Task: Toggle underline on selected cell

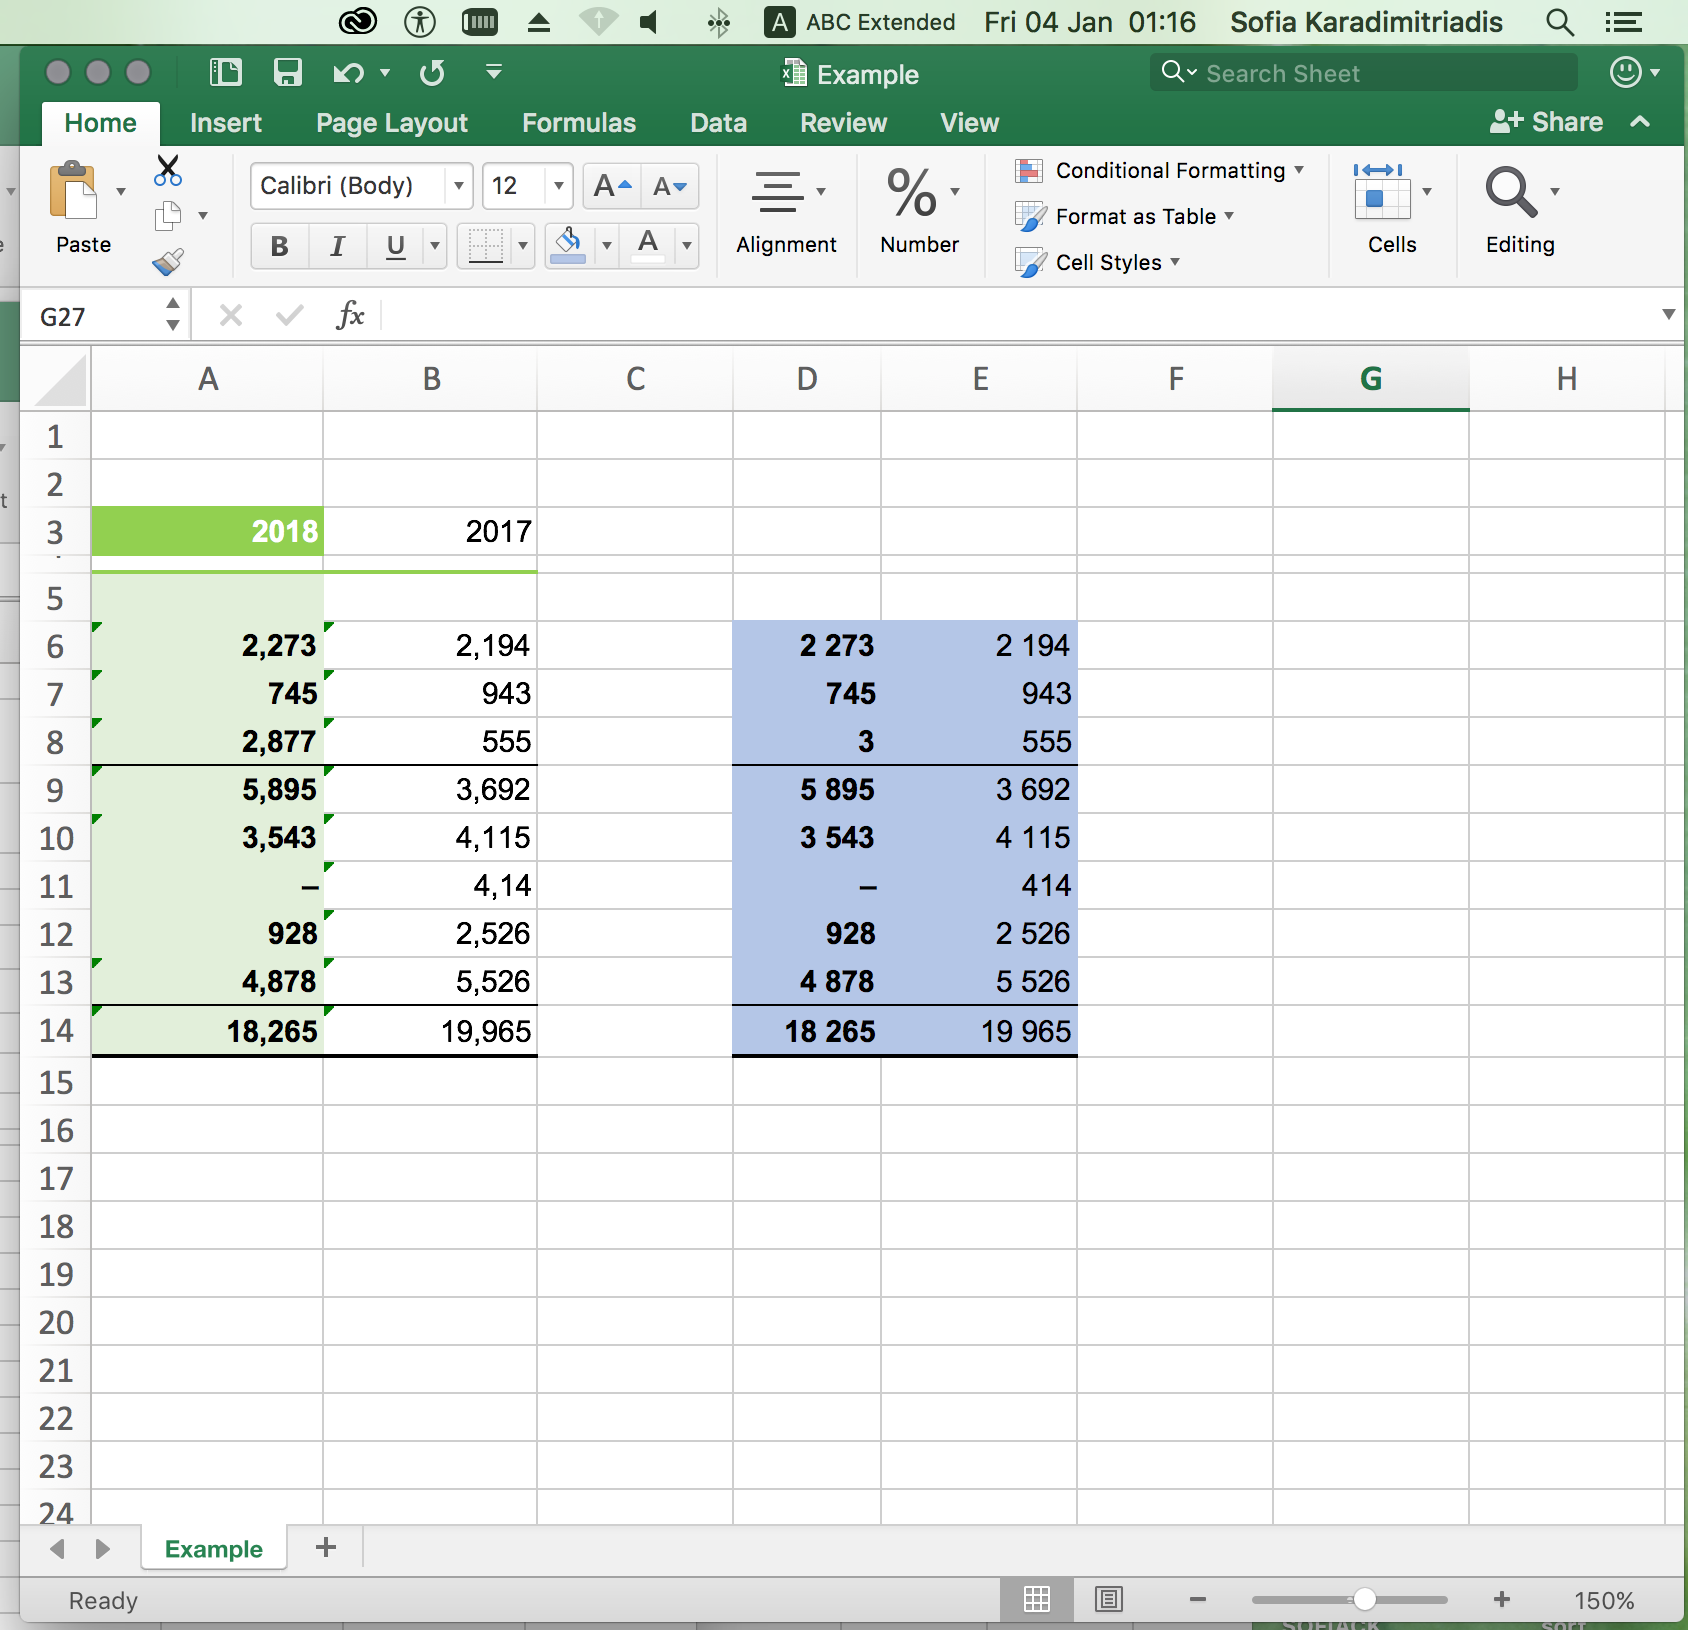Action: (x=395, y=246)
